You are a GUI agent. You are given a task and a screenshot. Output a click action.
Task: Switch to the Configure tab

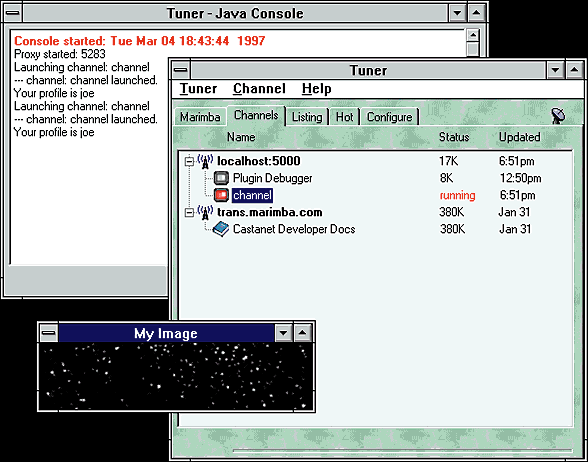(x=389, y=117)
